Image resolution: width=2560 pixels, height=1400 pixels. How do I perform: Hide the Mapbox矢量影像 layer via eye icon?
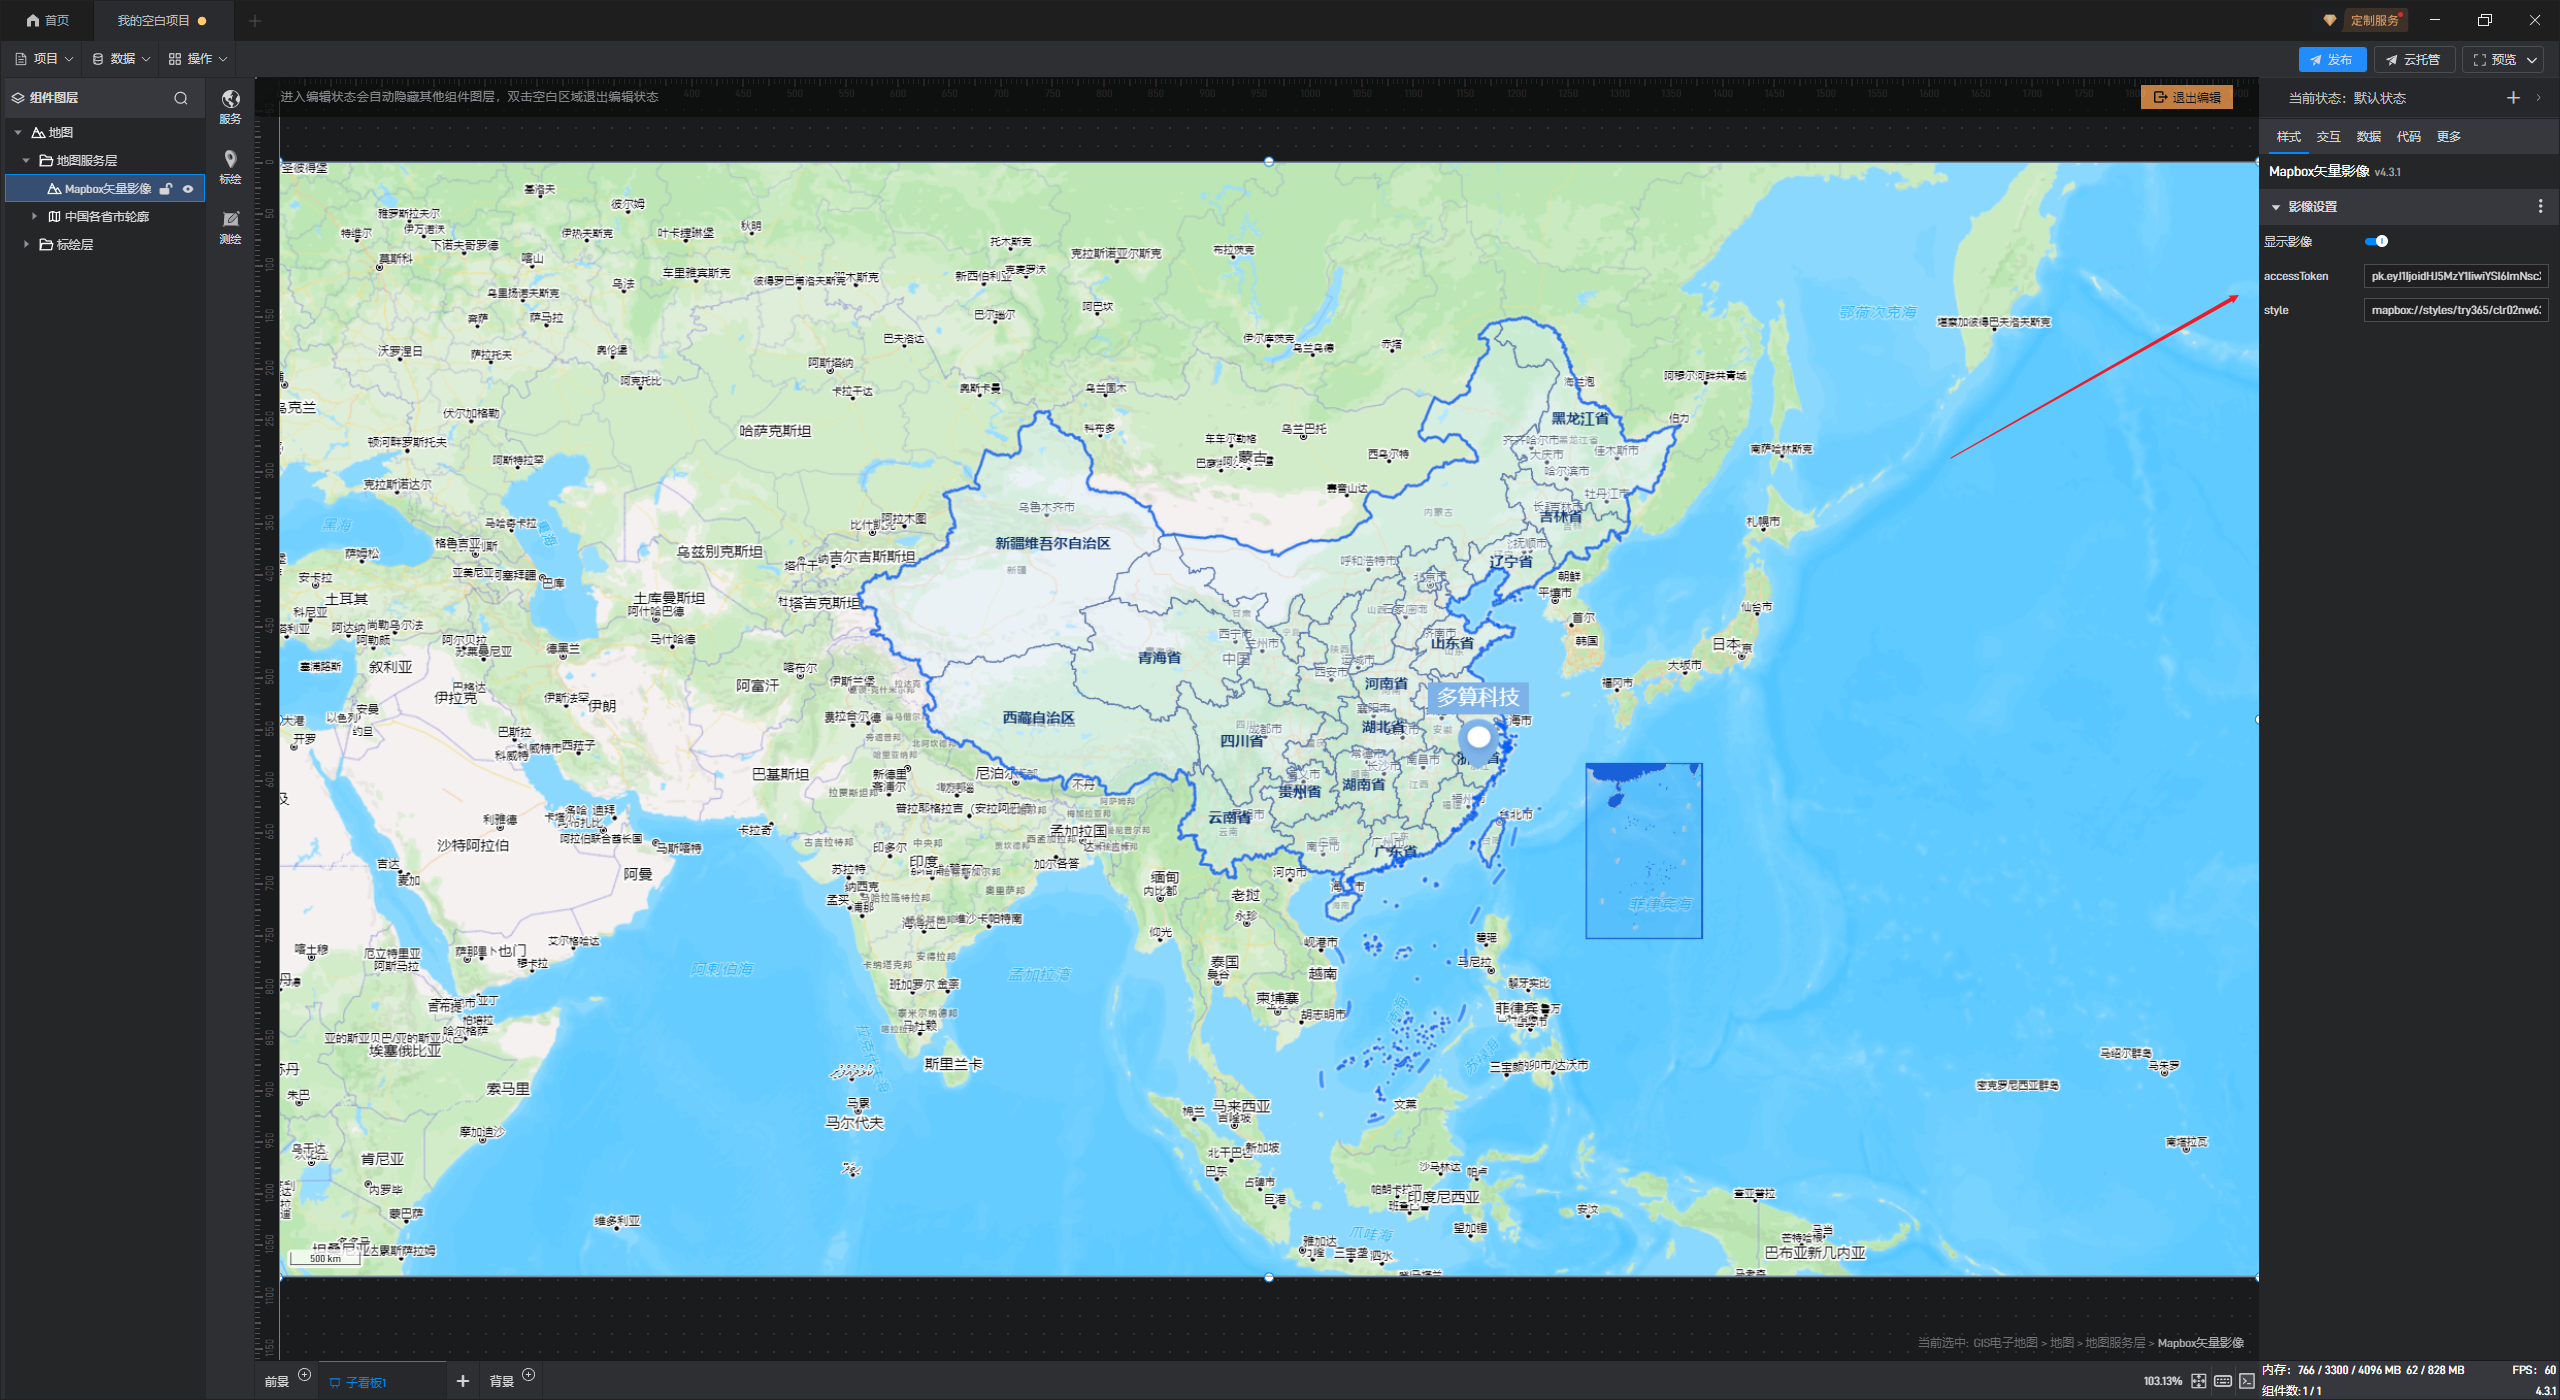[x=188, y=189]
